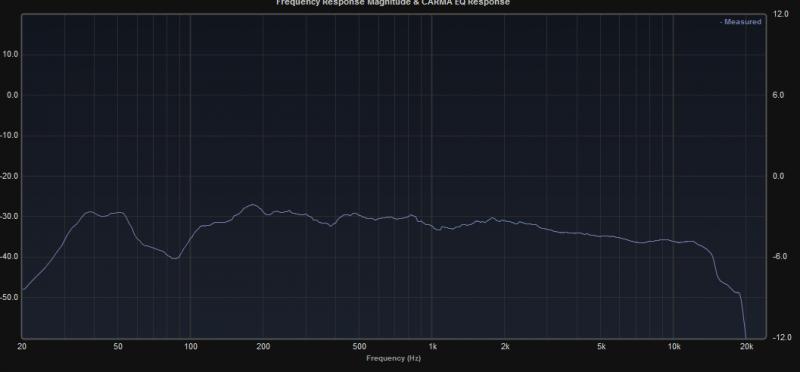The image size is (800, 372).
Task: Select the 200 Hz axis tick label
Action: pos(263,347)
